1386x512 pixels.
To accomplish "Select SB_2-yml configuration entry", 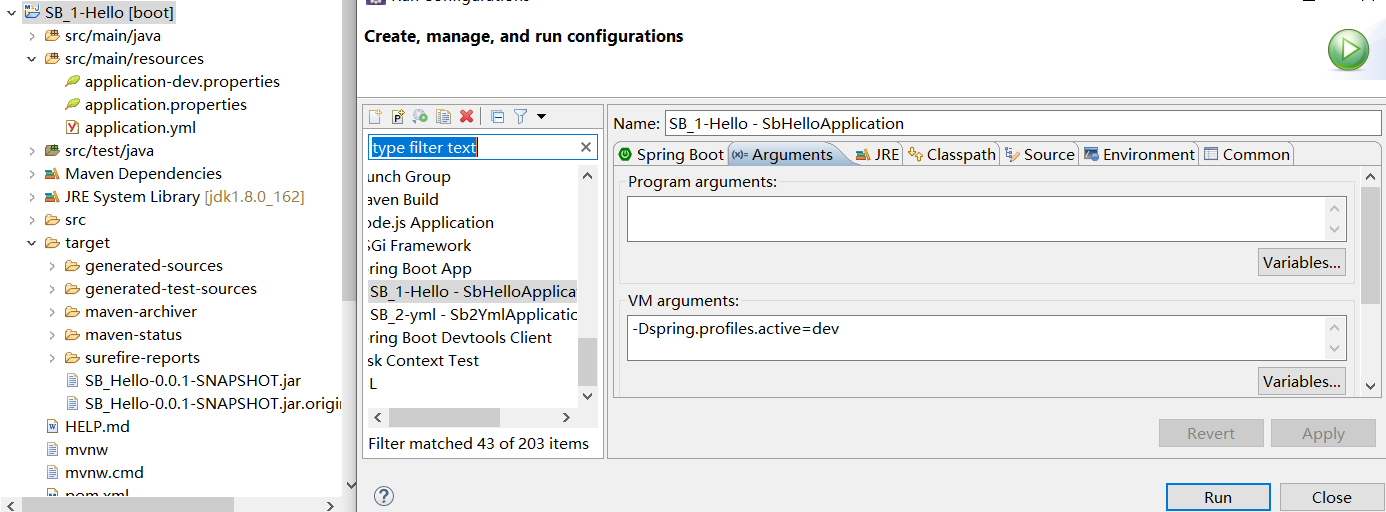I will [x=472, y=314].
